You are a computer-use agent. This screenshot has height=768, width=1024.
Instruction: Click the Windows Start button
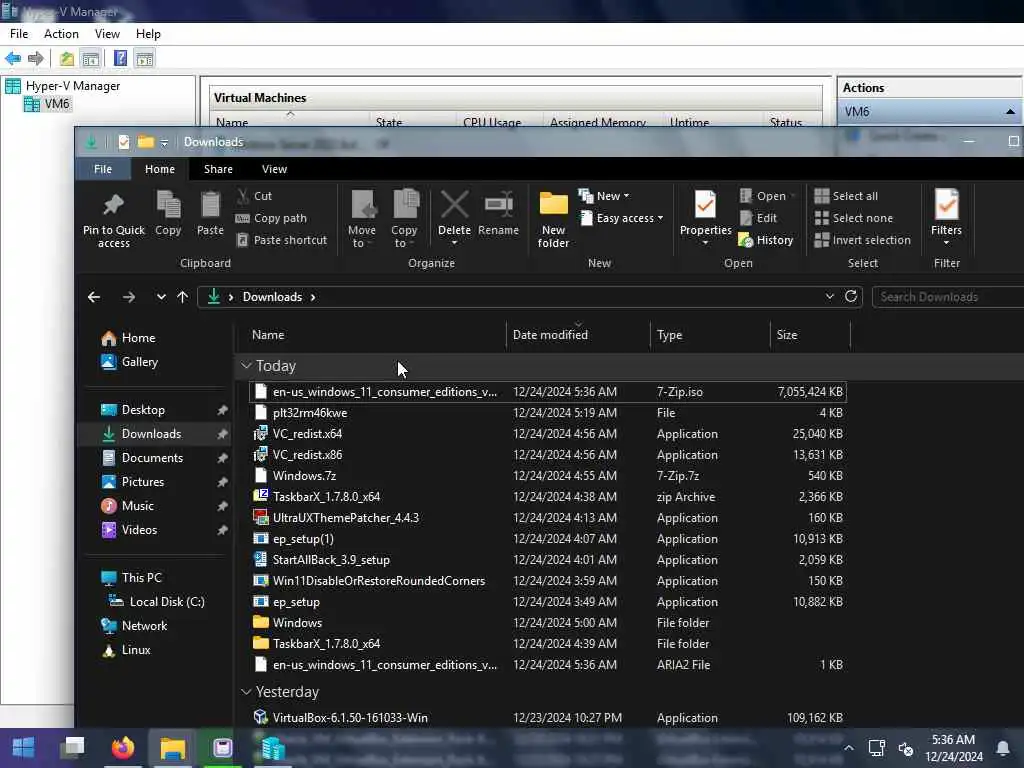pos(24,748)
